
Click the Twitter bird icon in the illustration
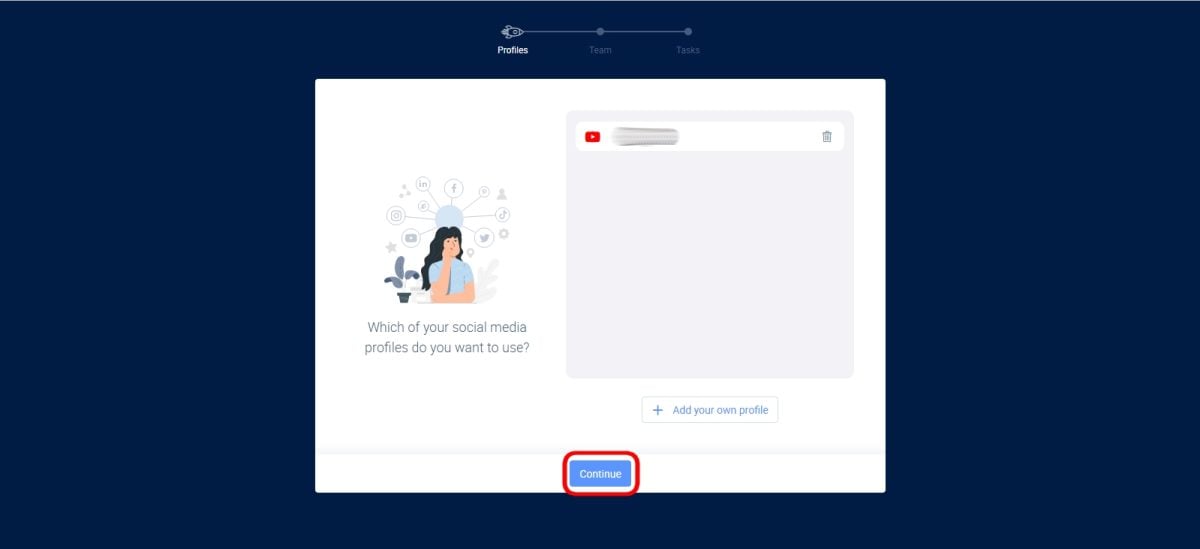(x=484, y=238)
